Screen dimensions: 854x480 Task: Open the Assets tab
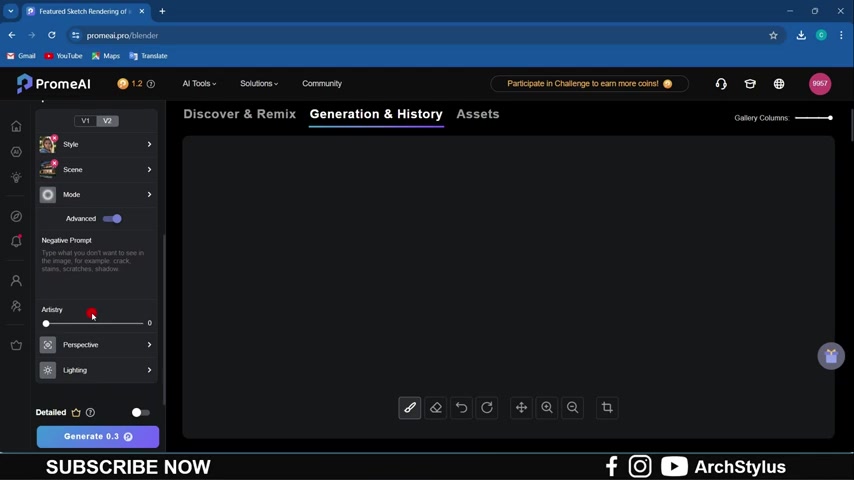(x=478, y=115)
